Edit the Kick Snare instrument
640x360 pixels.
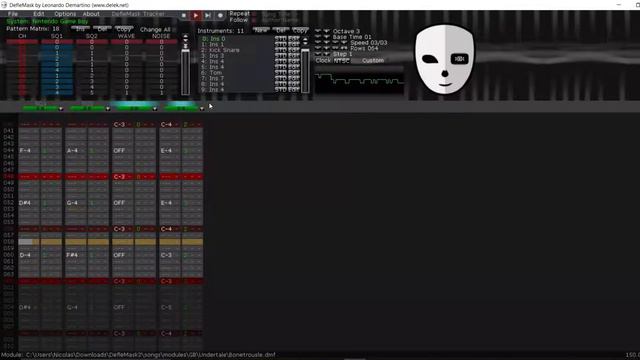(294, 50)
